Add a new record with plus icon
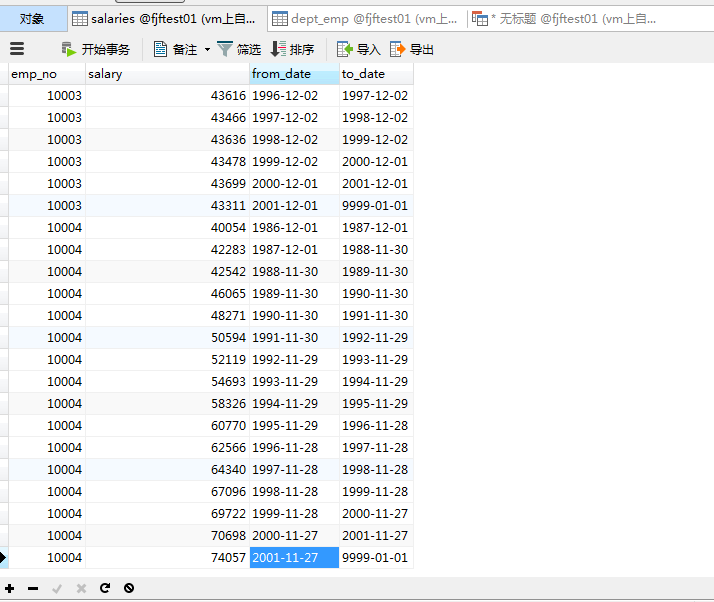This screenshot has width=714, height=602. 10,588
